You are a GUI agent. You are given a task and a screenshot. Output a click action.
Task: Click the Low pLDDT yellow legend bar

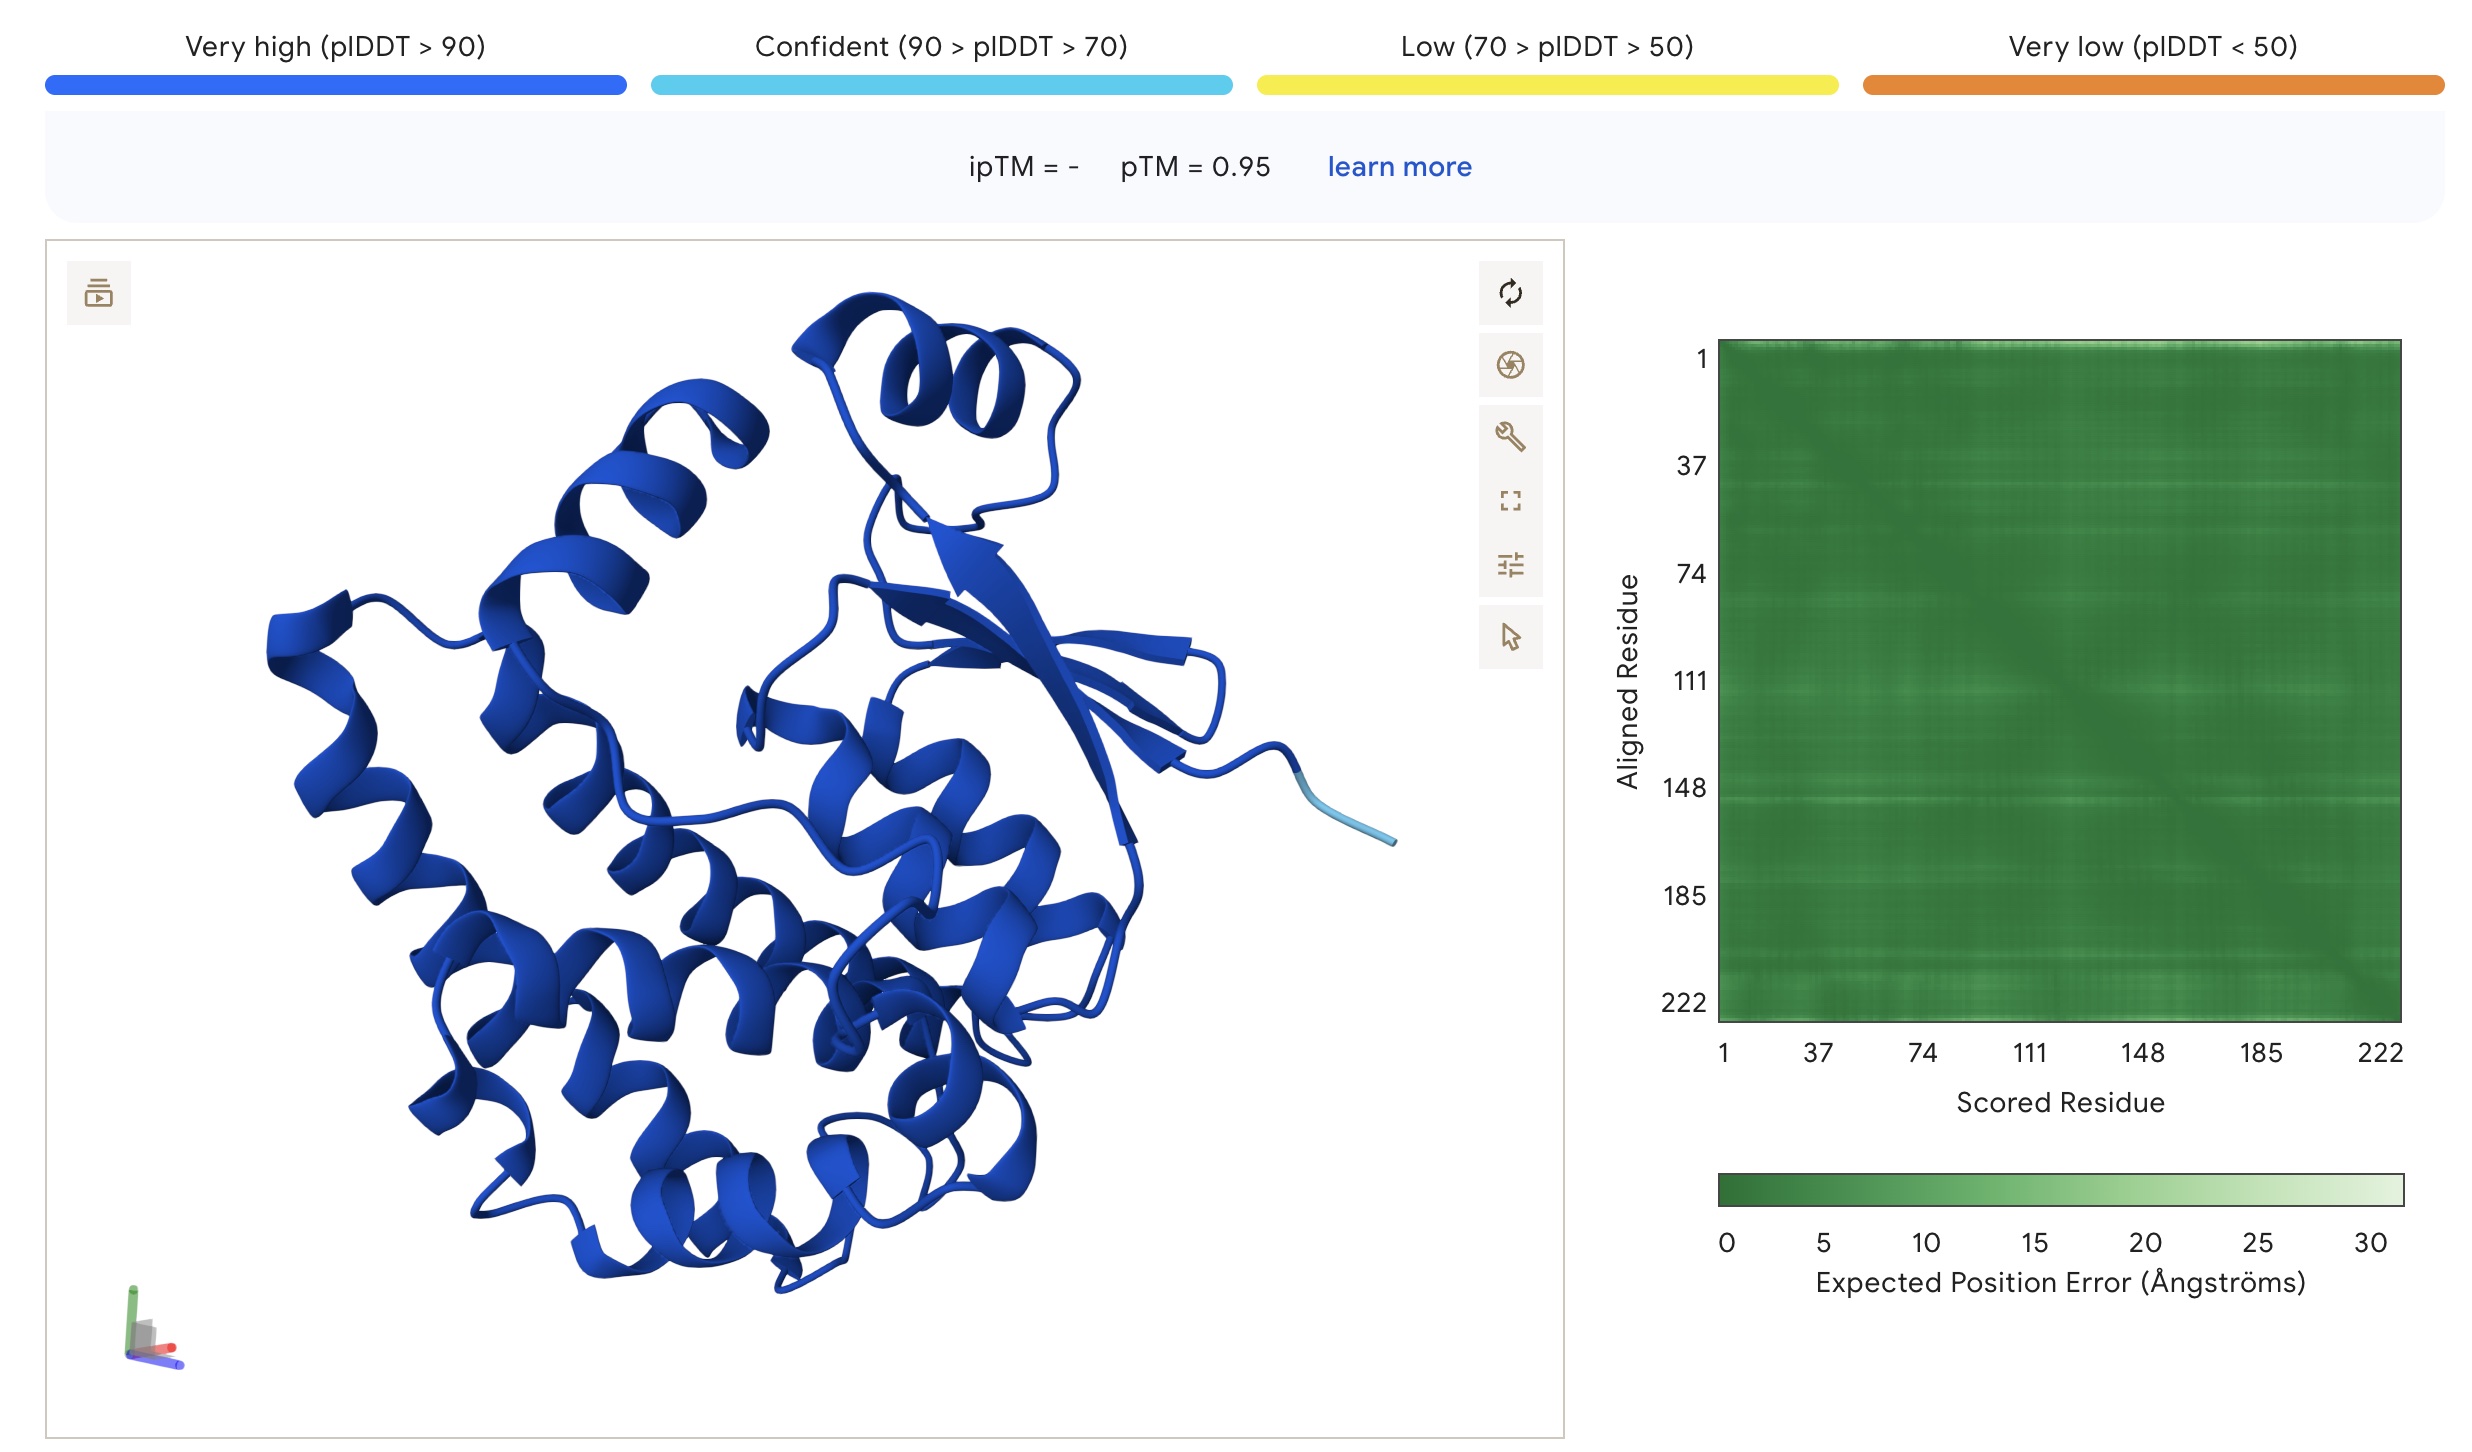[1546, 86]
